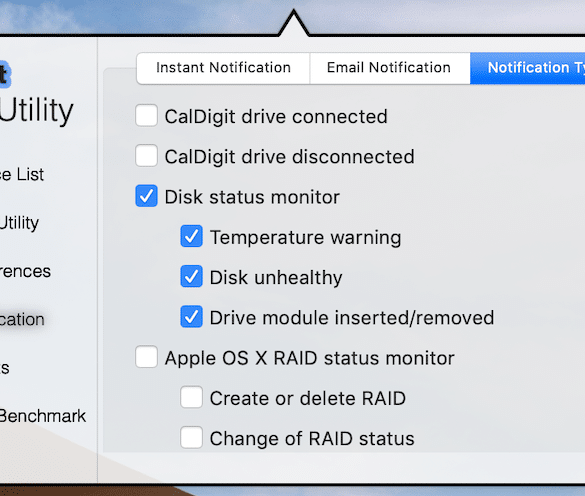The image size is (585, 496).
Task: Open the Benchmark sidebar item
Action: [x=43, y=416]
